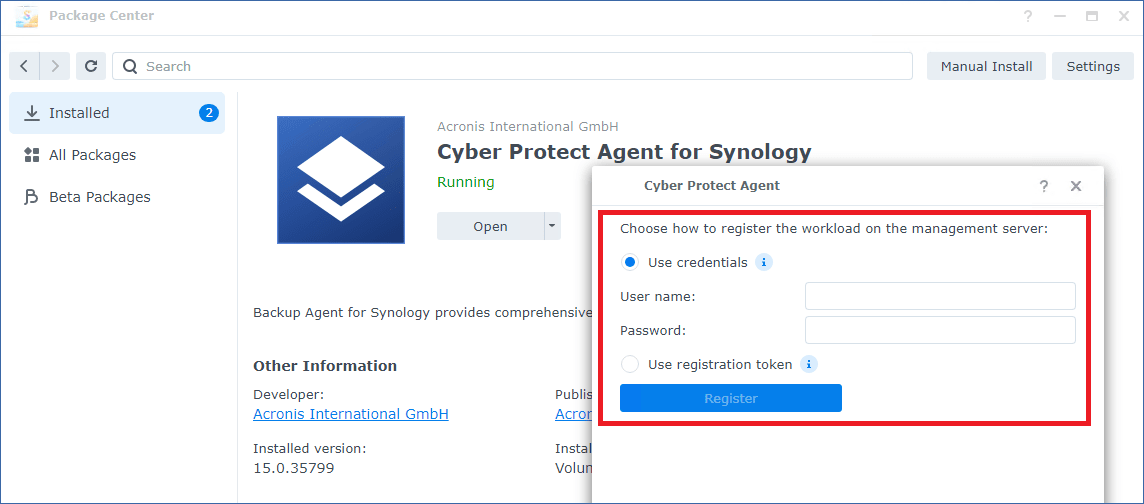The height and width of the screenshot is (504, 1144).
Task: Click the back navigation arrow
Action: pos(25,66)
